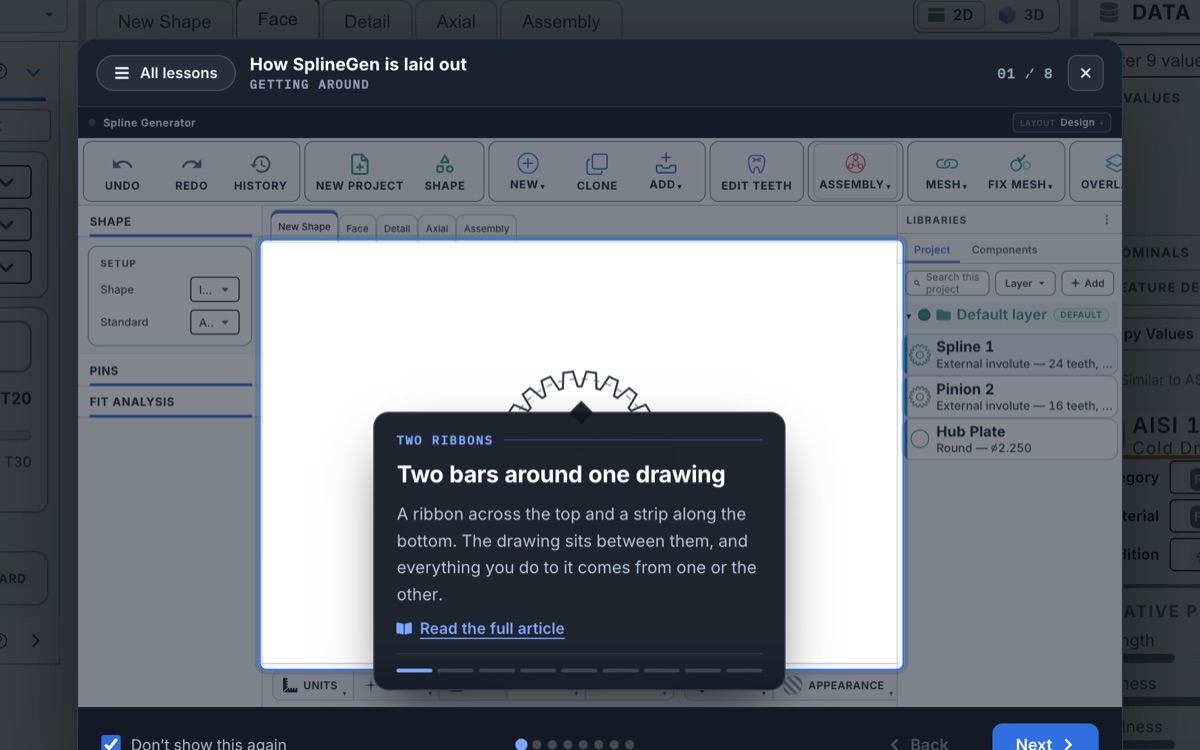Click the Units button in bottom strip
Viewport: 1200px width, 750px height.
[x=312, y=685]
